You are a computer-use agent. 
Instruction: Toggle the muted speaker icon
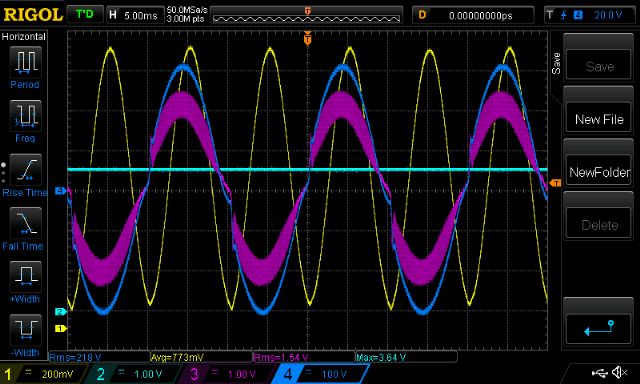620,372
